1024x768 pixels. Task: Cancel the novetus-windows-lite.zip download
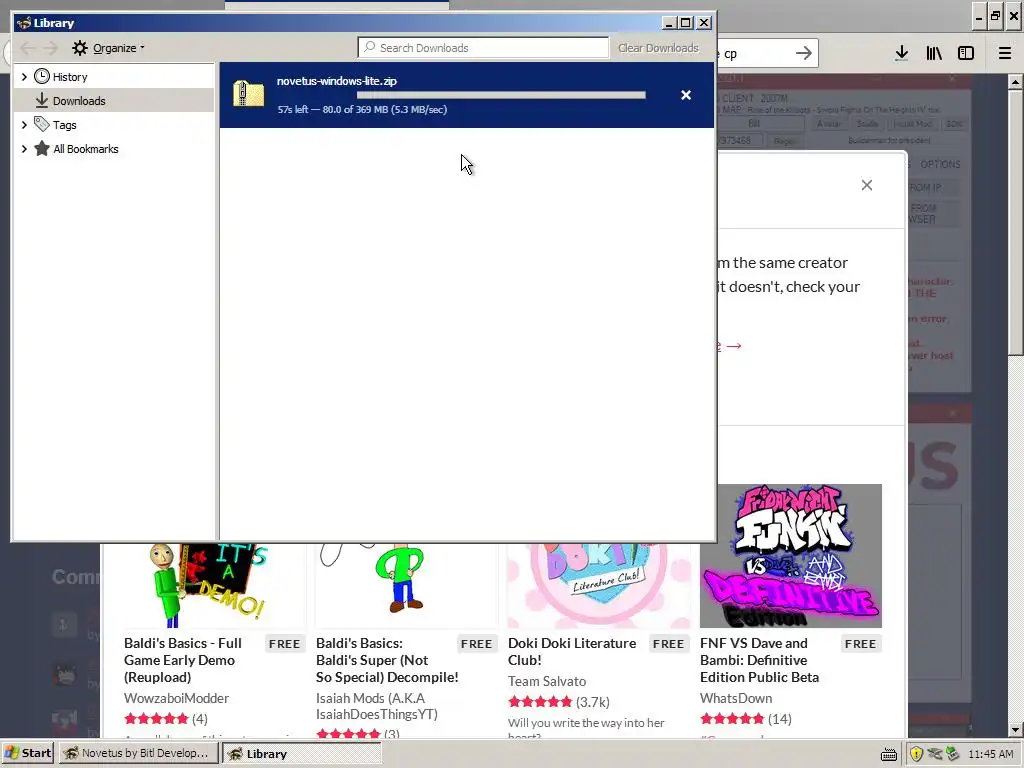point(686,95)
